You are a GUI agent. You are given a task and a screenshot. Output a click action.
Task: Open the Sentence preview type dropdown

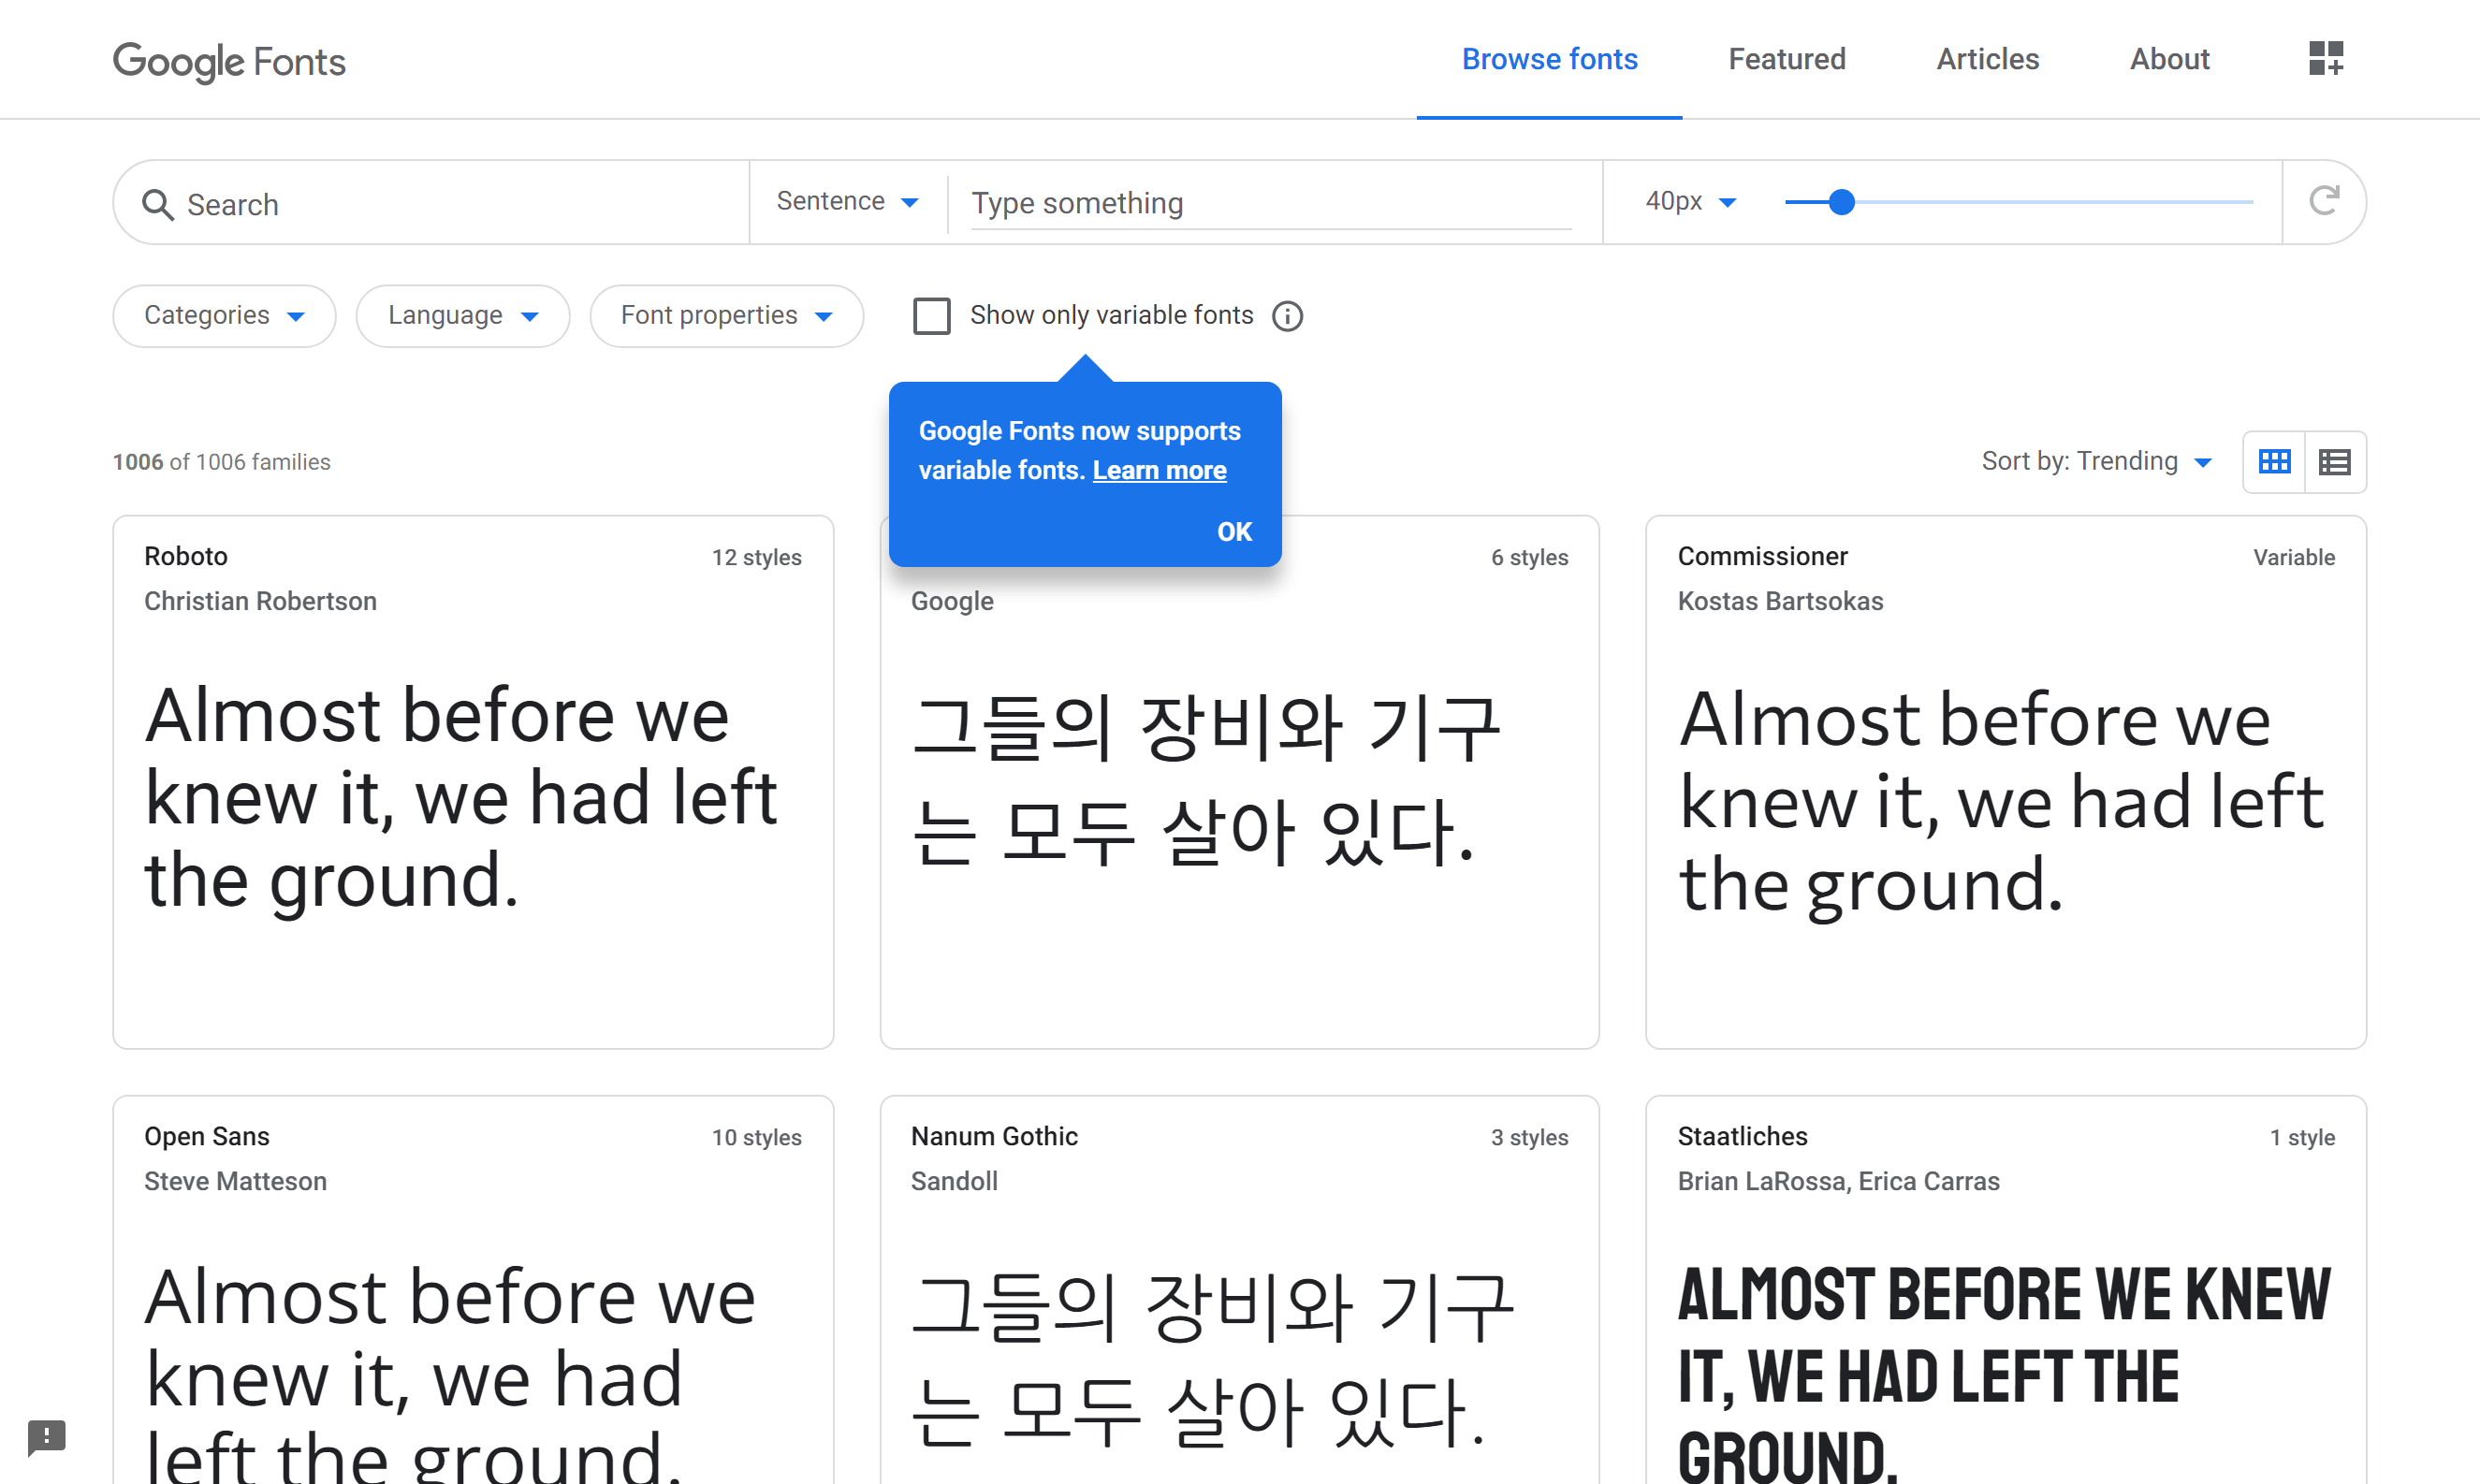[847, 201]
